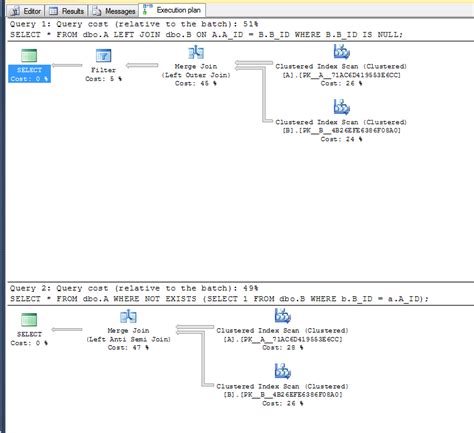The image size is (474, 433).
Task: Click the Query 1 cost header text
Action: [134, 24]
